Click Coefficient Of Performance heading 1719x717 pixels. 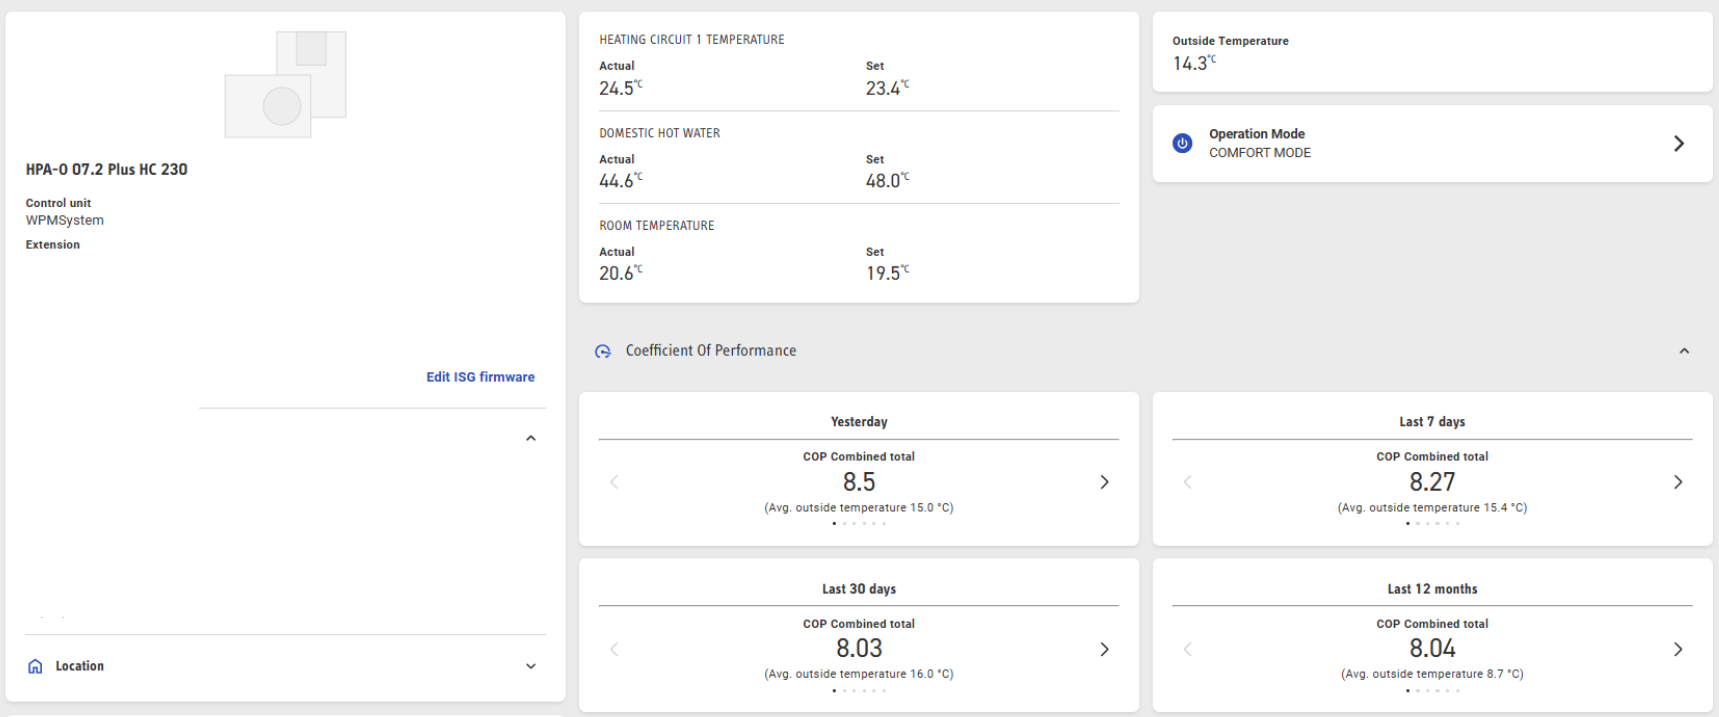pyautogui.click(x=711, y=351)
